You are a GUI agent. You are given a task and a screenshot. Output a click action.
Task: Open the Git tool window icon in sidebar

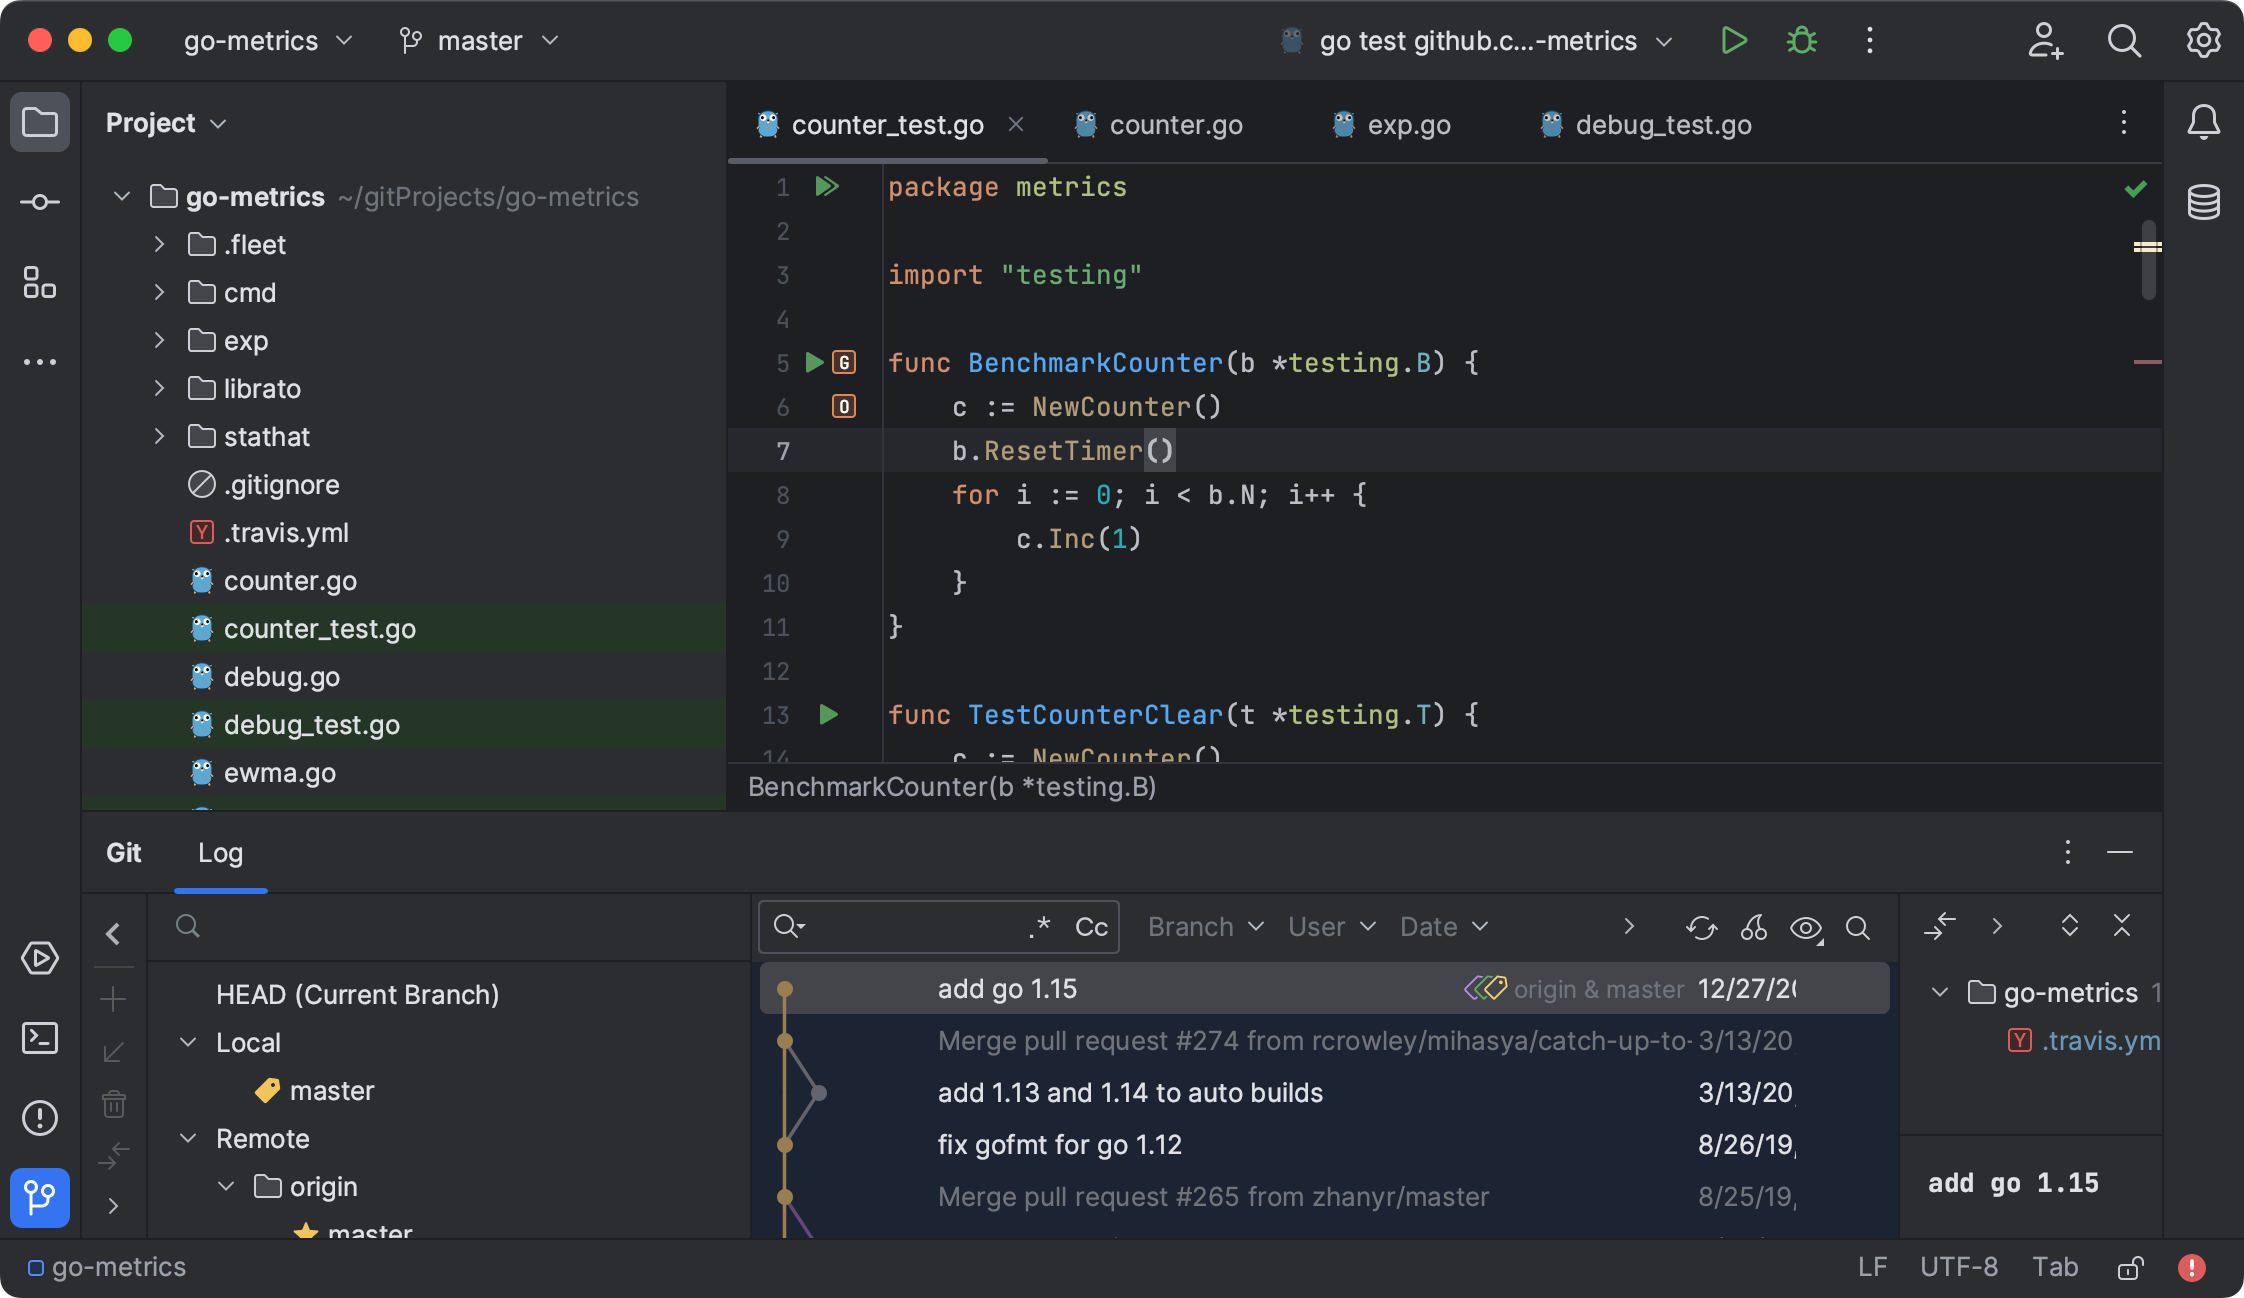39,1198
